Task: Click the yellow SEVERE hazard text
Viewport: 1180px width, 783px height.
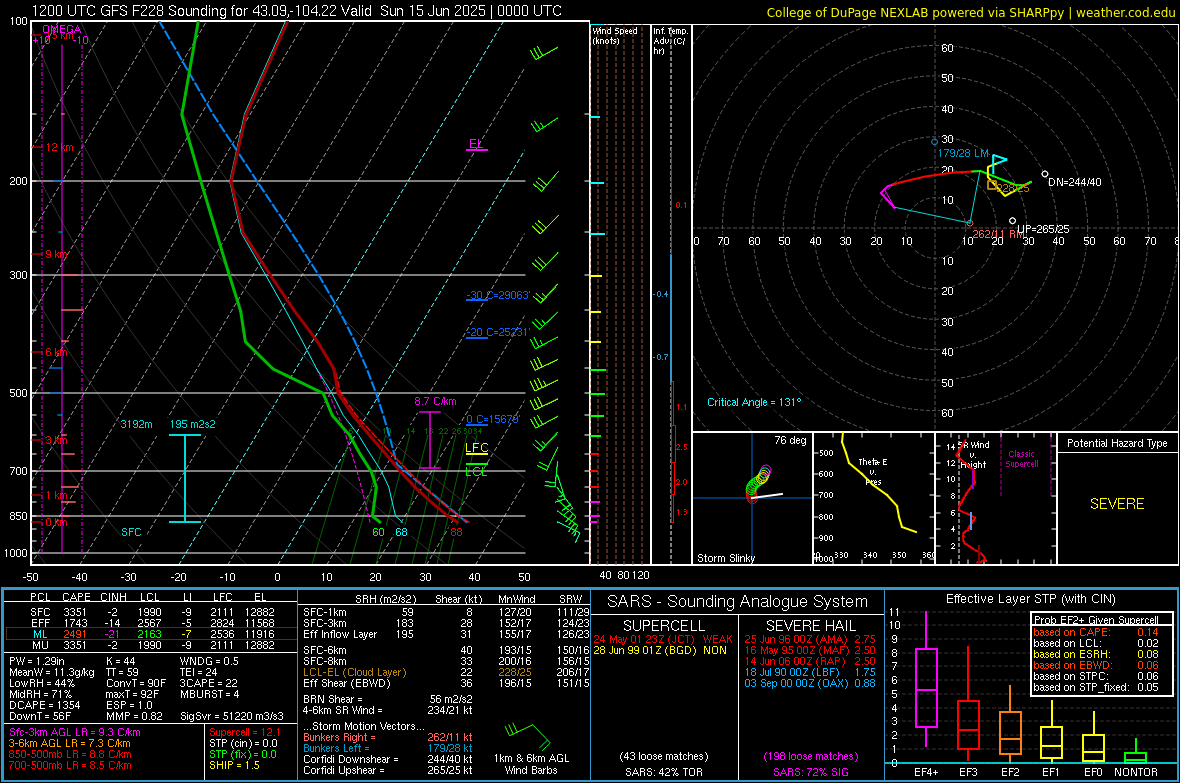Action: click(1117, 504)
